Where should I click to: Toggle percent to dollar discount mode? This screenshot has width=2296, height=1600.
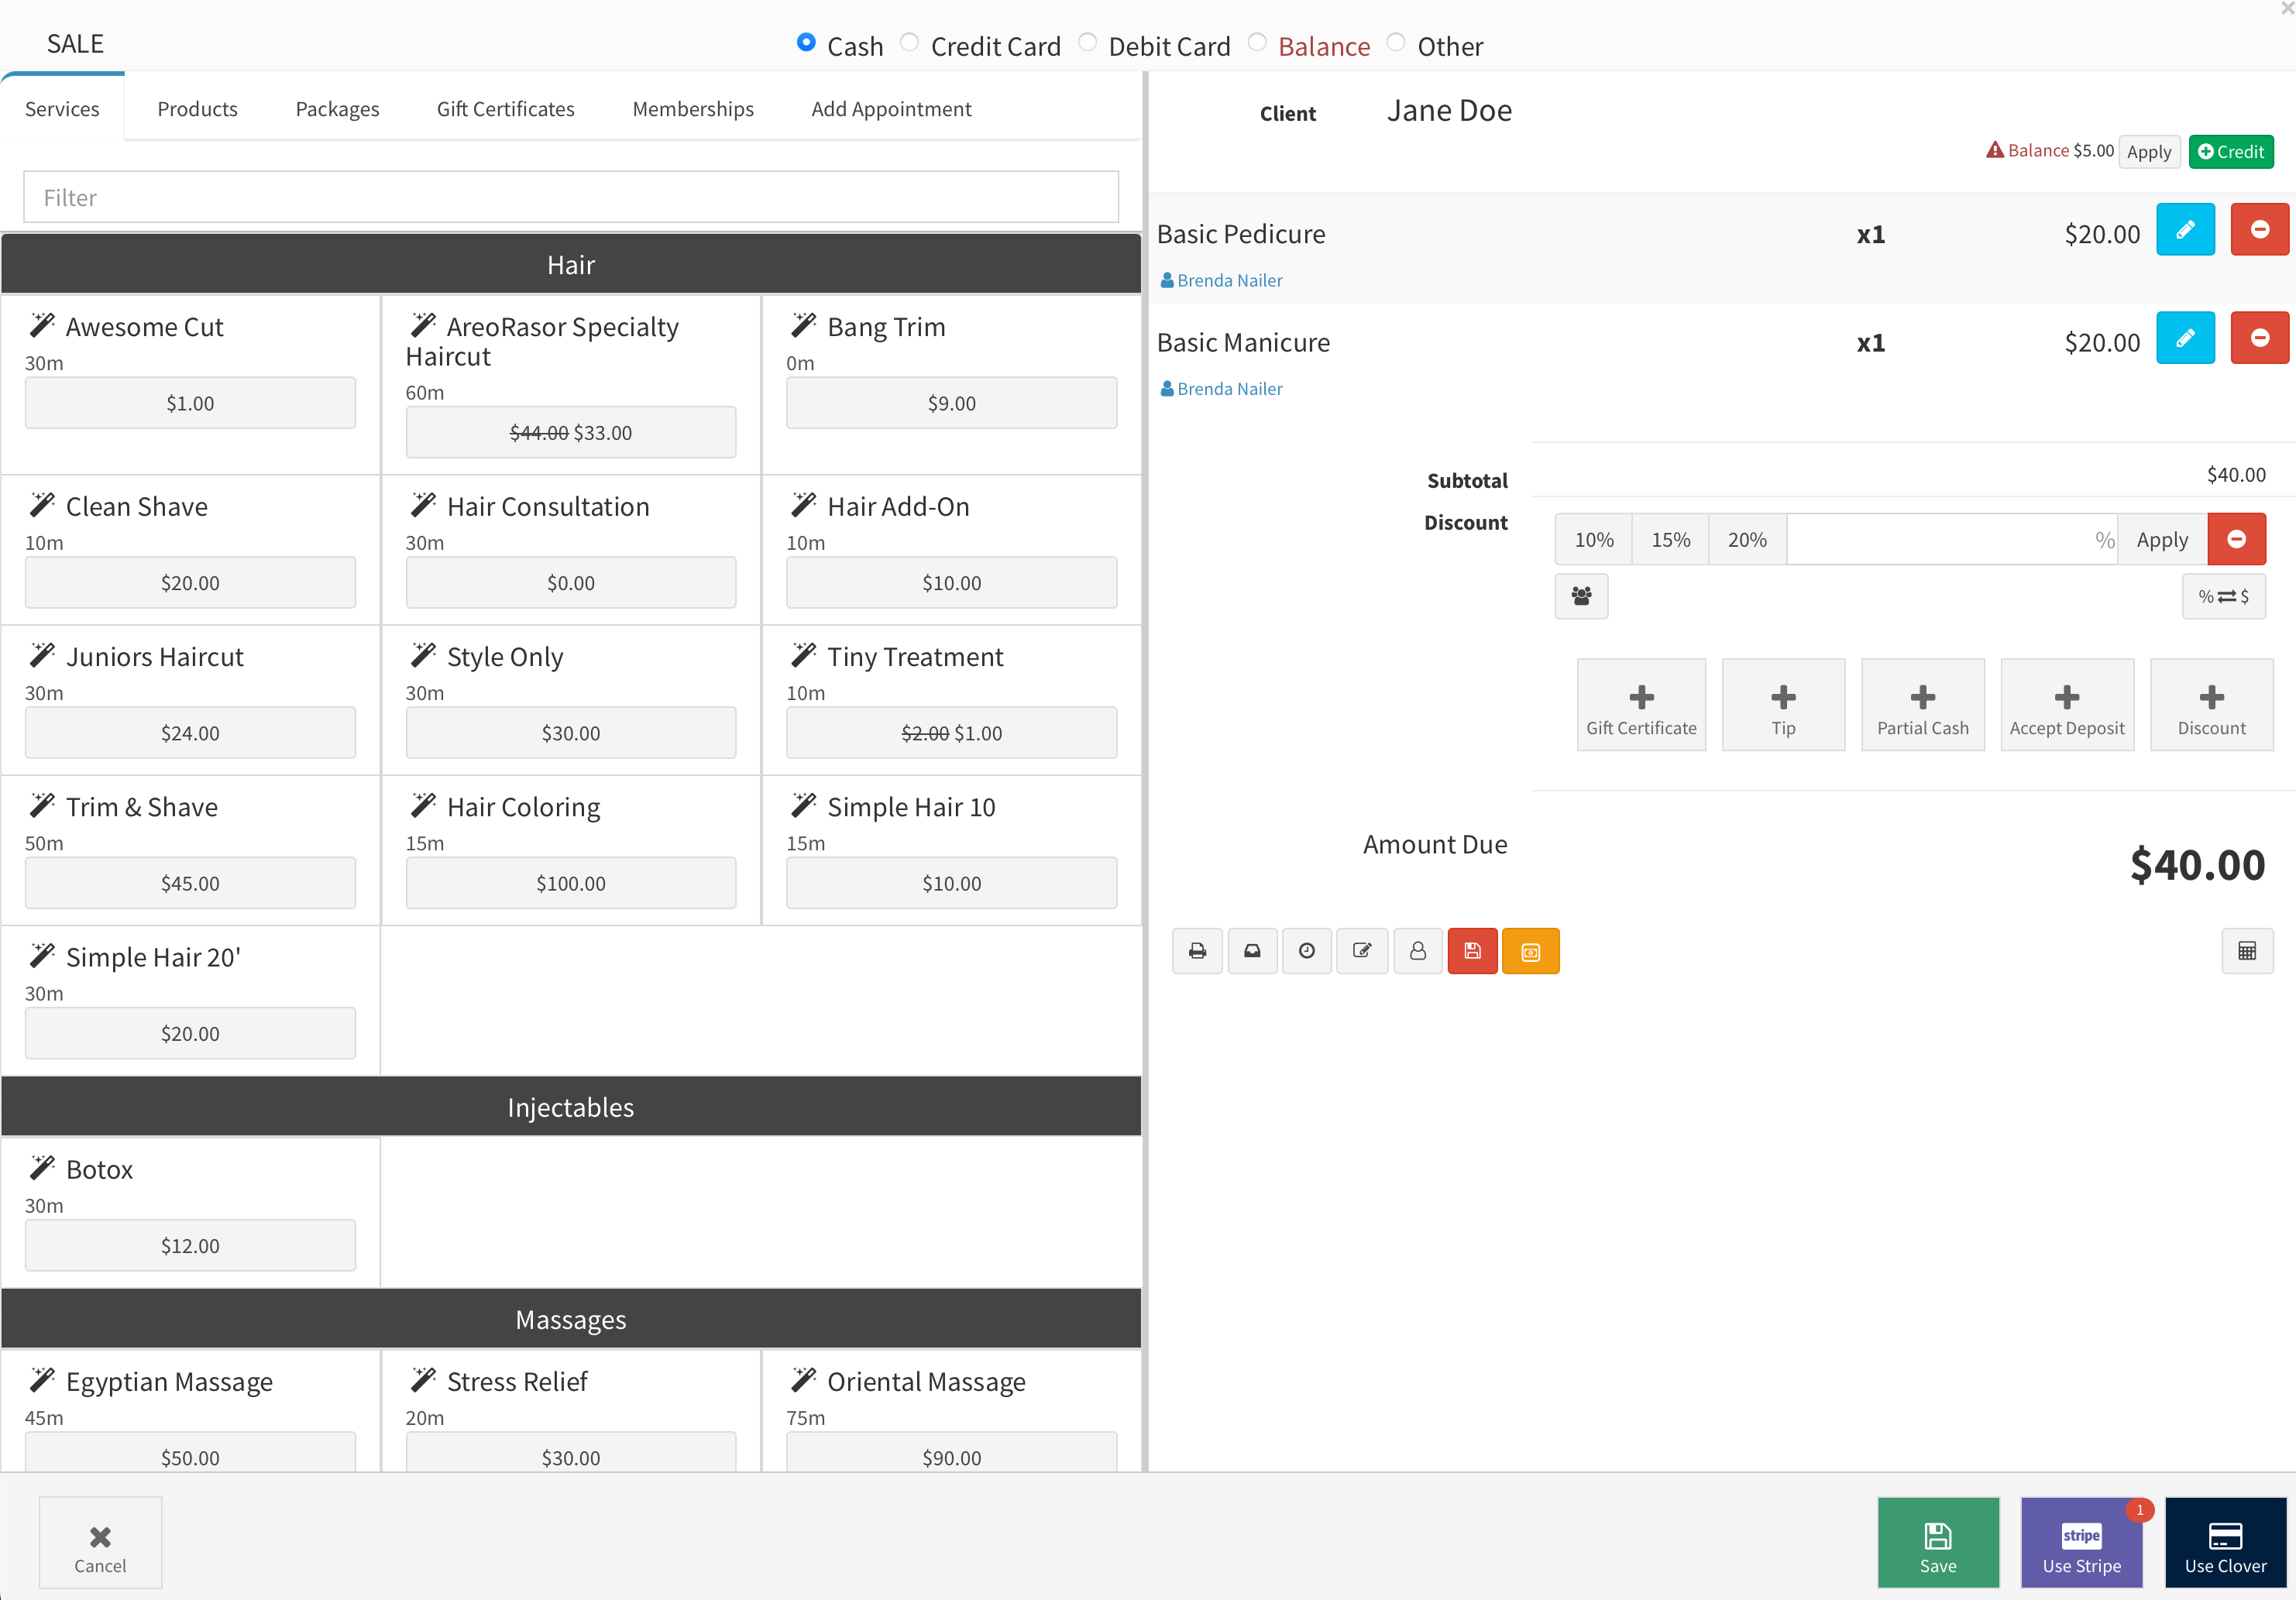click(2223, 596)
